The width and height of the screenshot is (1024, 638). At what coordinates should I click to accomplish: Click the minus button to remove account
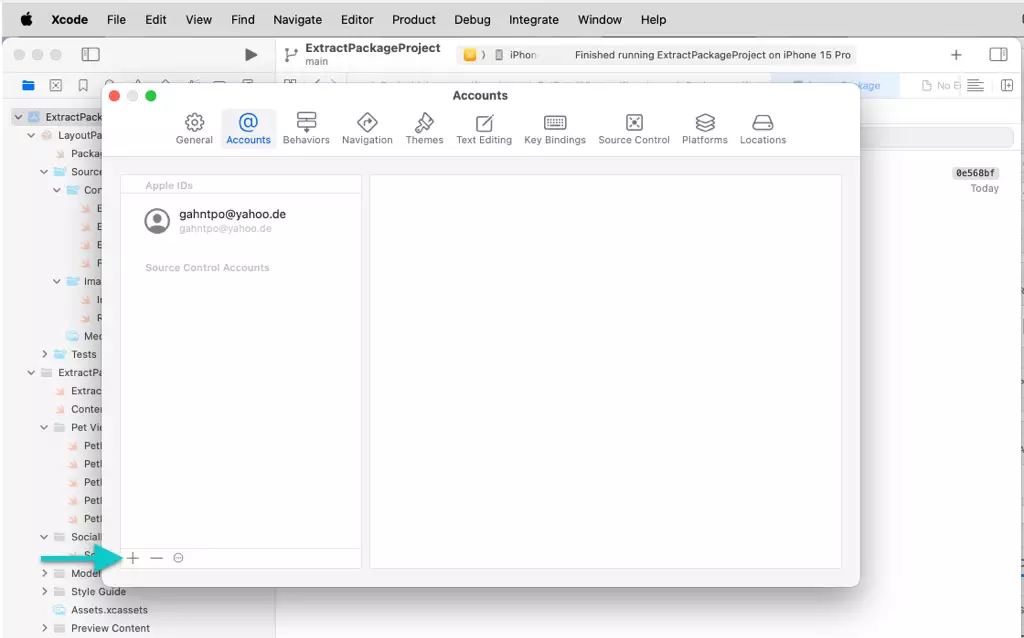[x=156, y=558]
